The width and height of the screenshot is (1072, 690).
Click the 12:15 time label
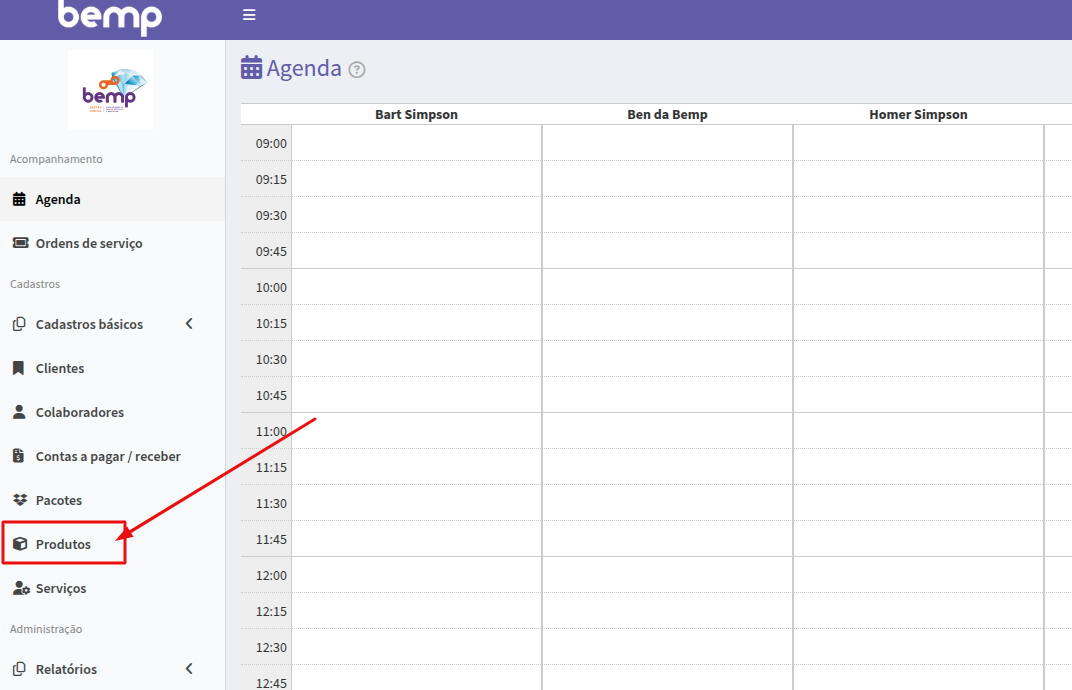(x=271, y=611)
